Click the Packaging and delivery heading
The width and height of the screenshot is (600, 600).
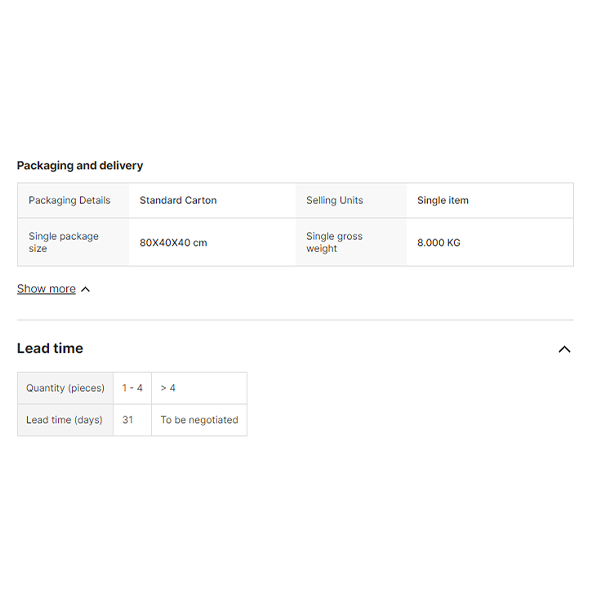tap(80, 166)
